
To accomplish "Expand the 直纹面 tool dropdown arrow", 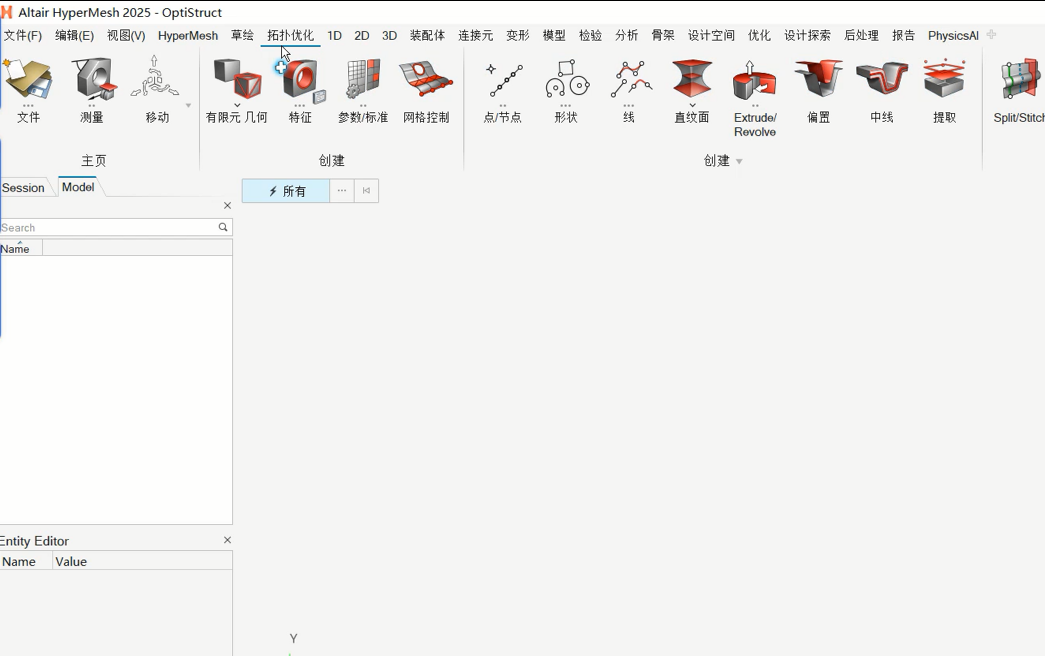I will click(x=692, y=105).
